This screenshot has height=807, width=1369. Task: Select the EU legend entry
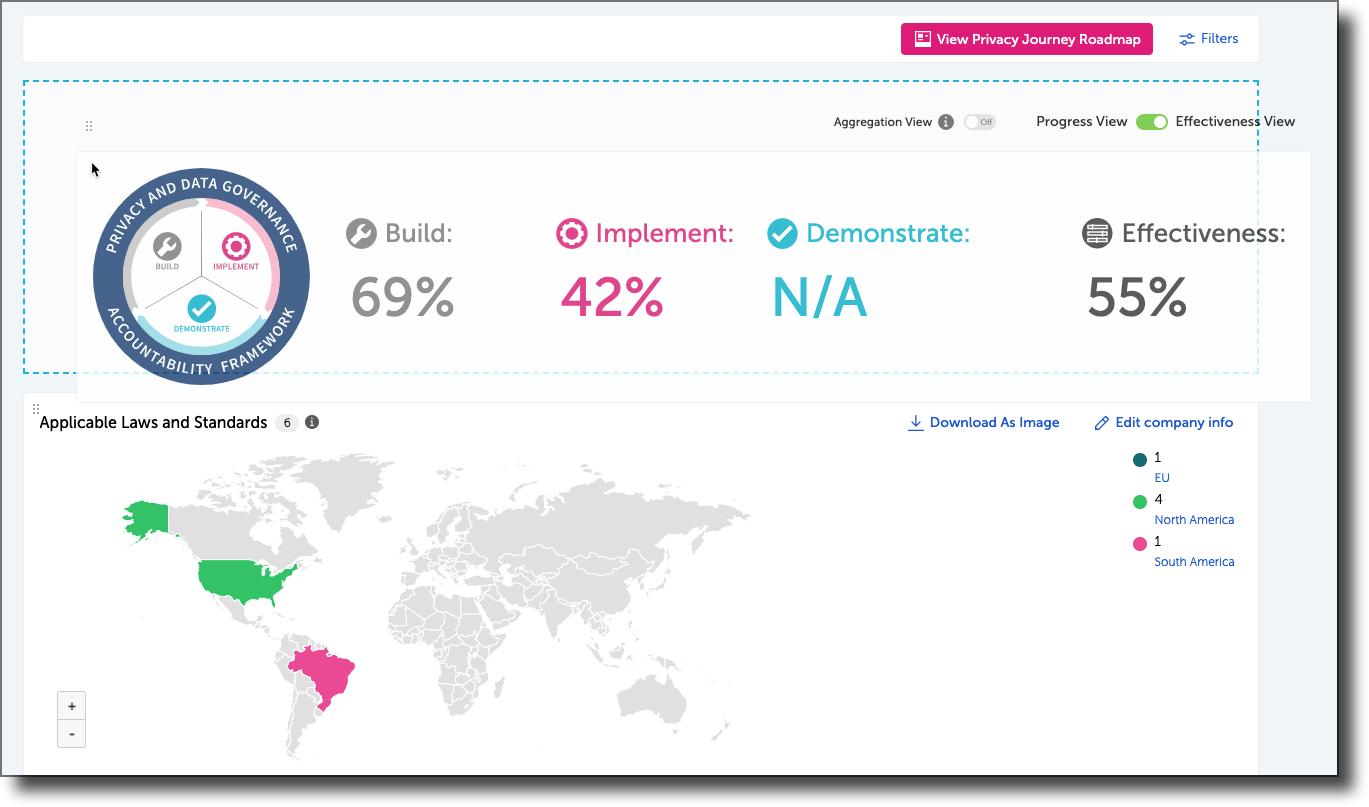[1161, 477]
